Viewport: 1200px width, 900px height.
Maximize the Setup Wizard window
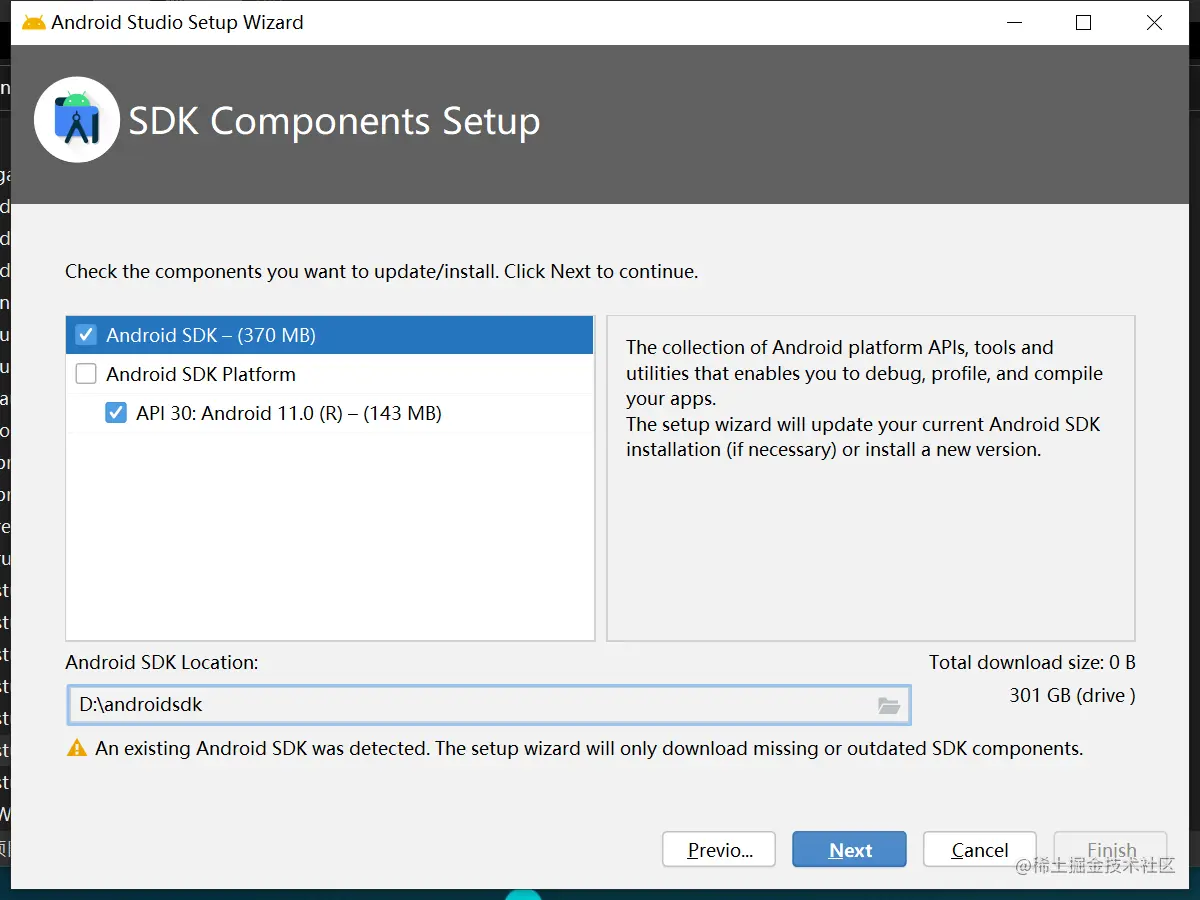point(1083,22)
